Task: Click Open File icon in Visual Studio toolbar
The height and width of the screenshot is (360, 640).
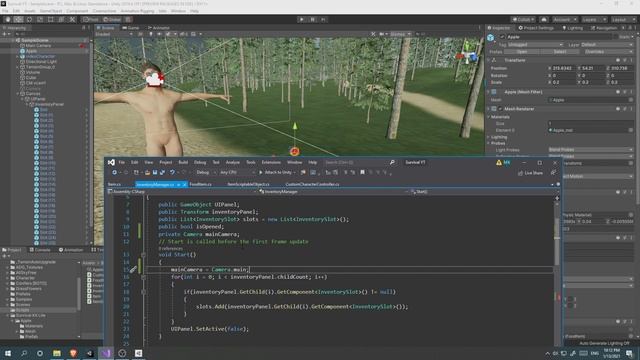Action: (147, 173)
